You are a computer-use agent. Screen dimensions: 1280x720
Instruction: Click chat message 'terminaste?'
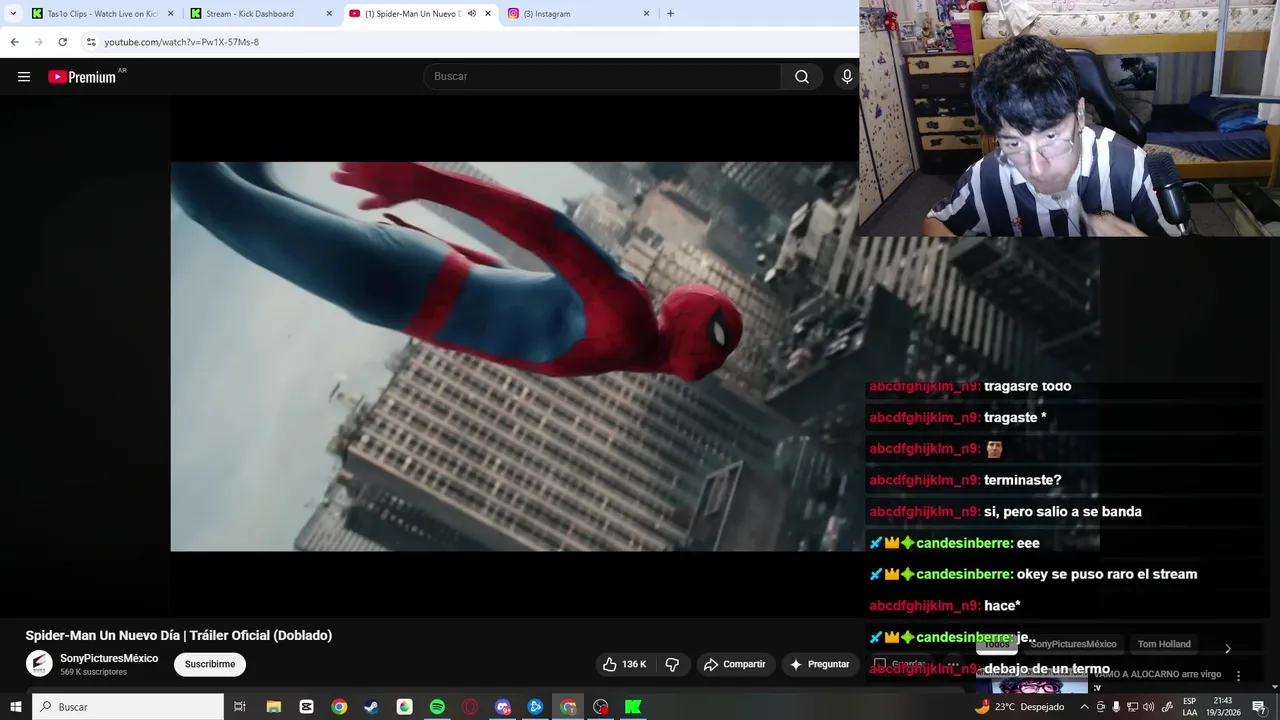click(x=1023, y=480)
